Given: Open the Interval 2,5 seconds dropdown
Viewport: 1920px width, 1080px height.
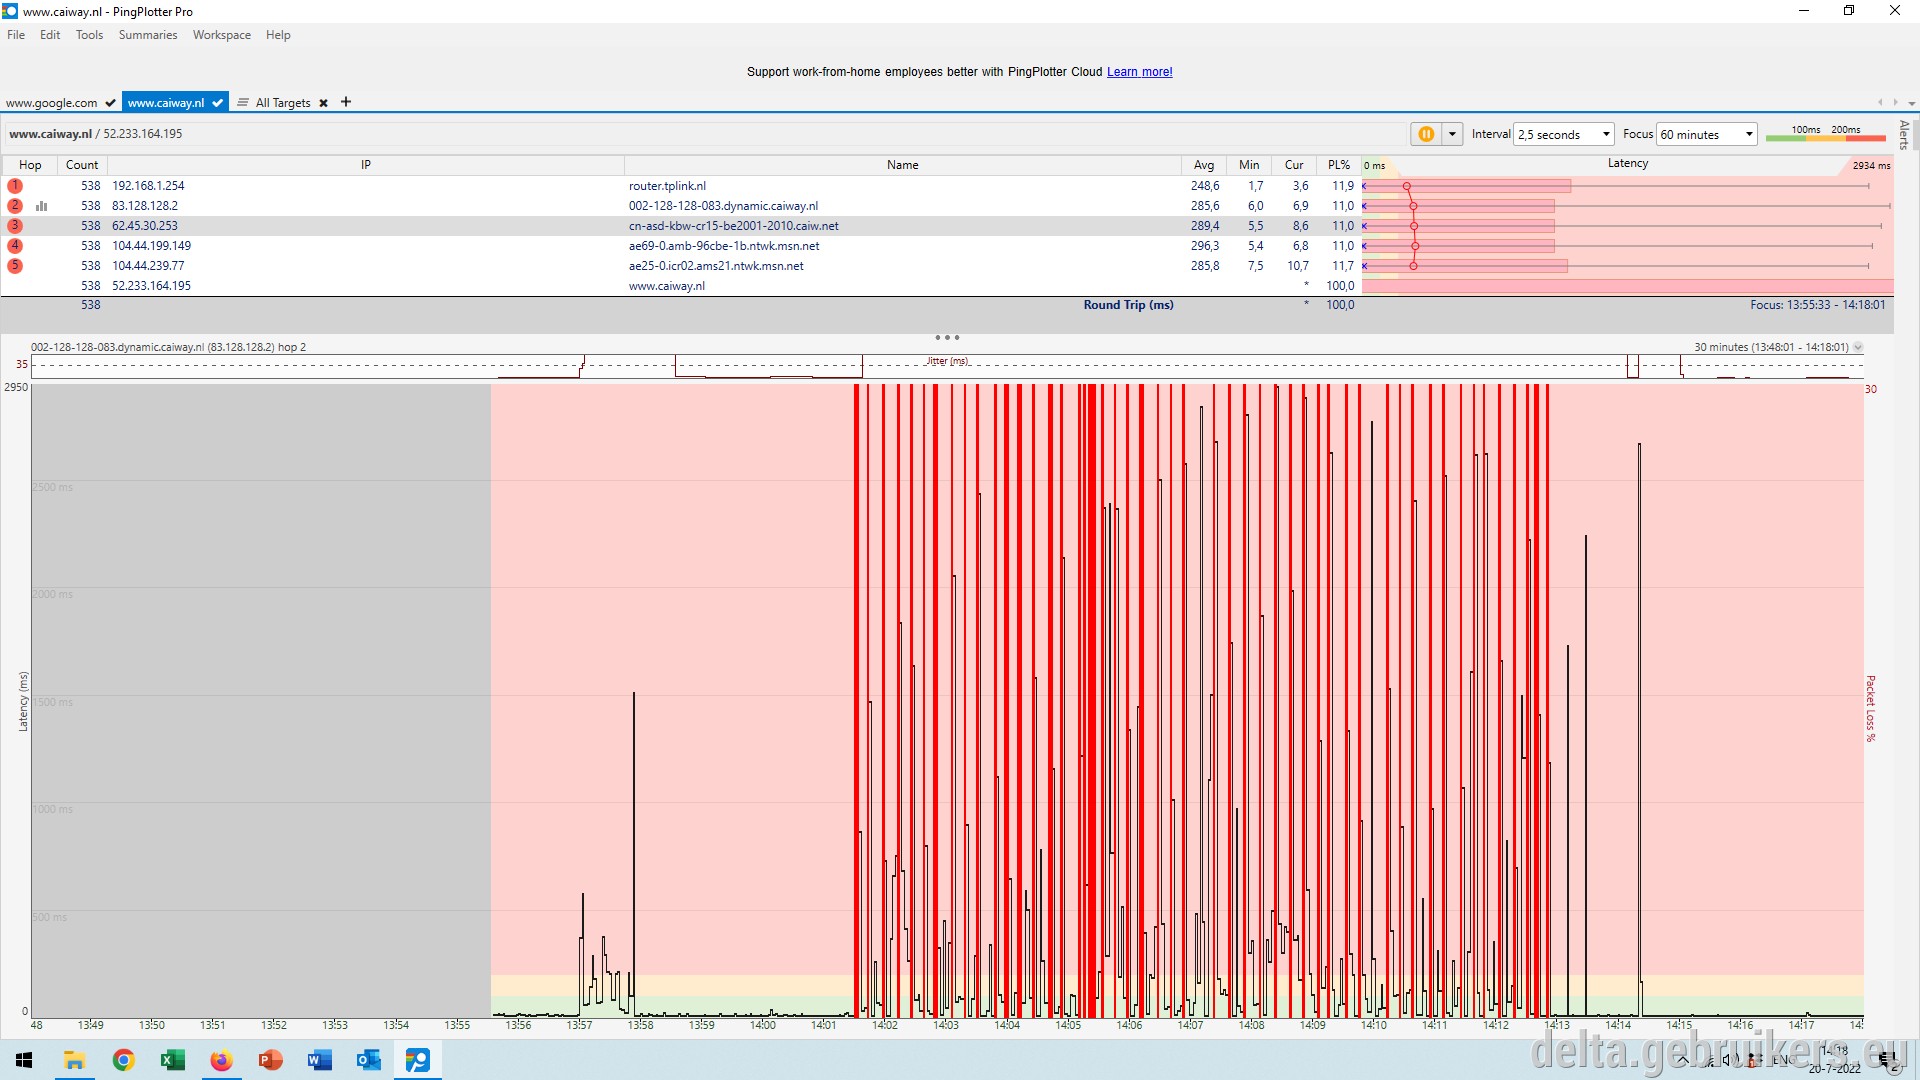Looking at the screenshot, I should click(1564, 134).
